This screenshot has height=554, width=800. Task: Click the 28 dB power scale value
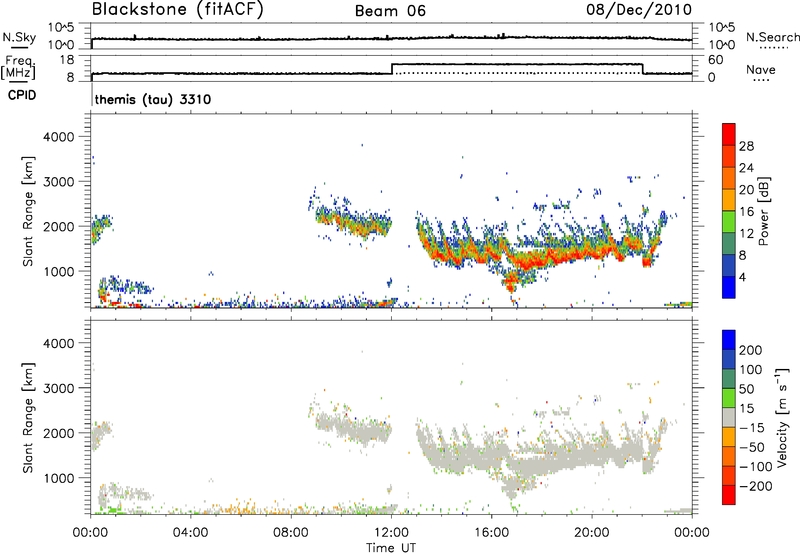[746, 146]
